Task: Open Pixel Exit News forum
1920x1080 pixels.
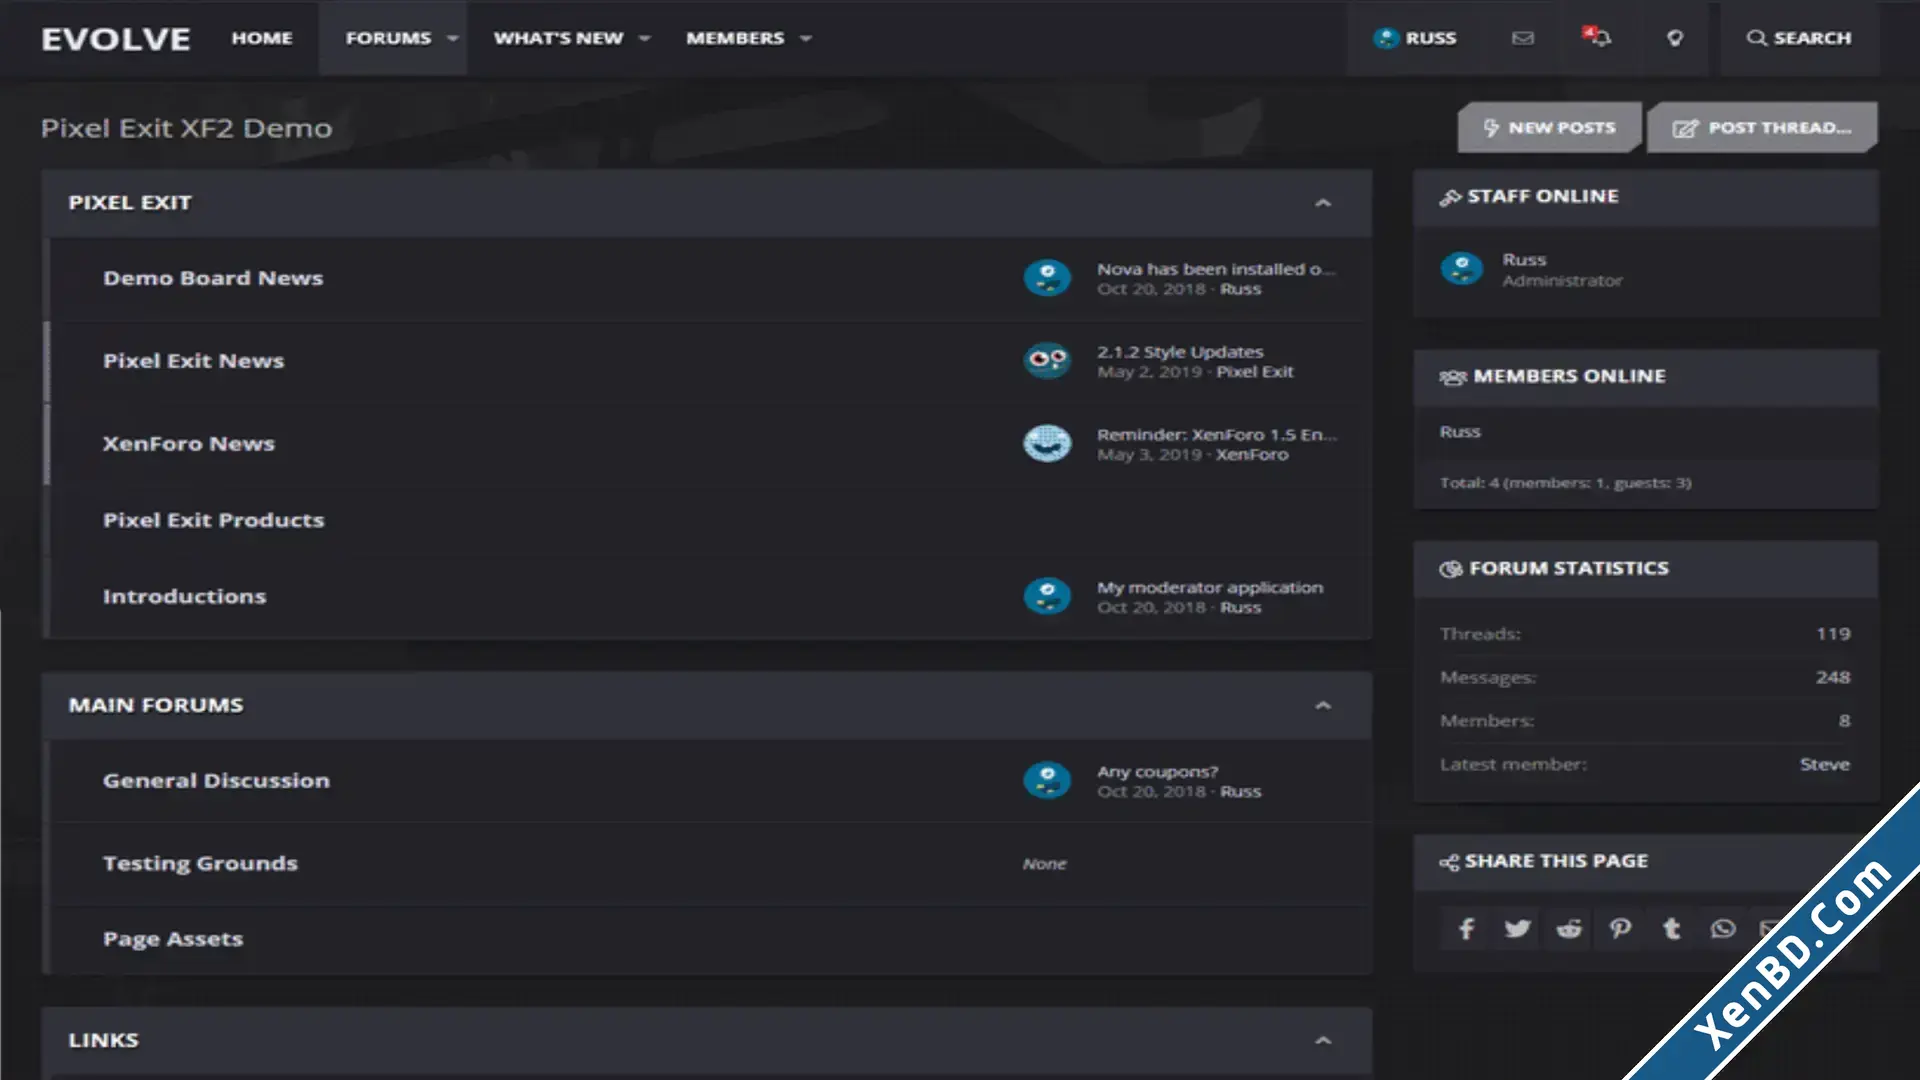Action: 193,361
